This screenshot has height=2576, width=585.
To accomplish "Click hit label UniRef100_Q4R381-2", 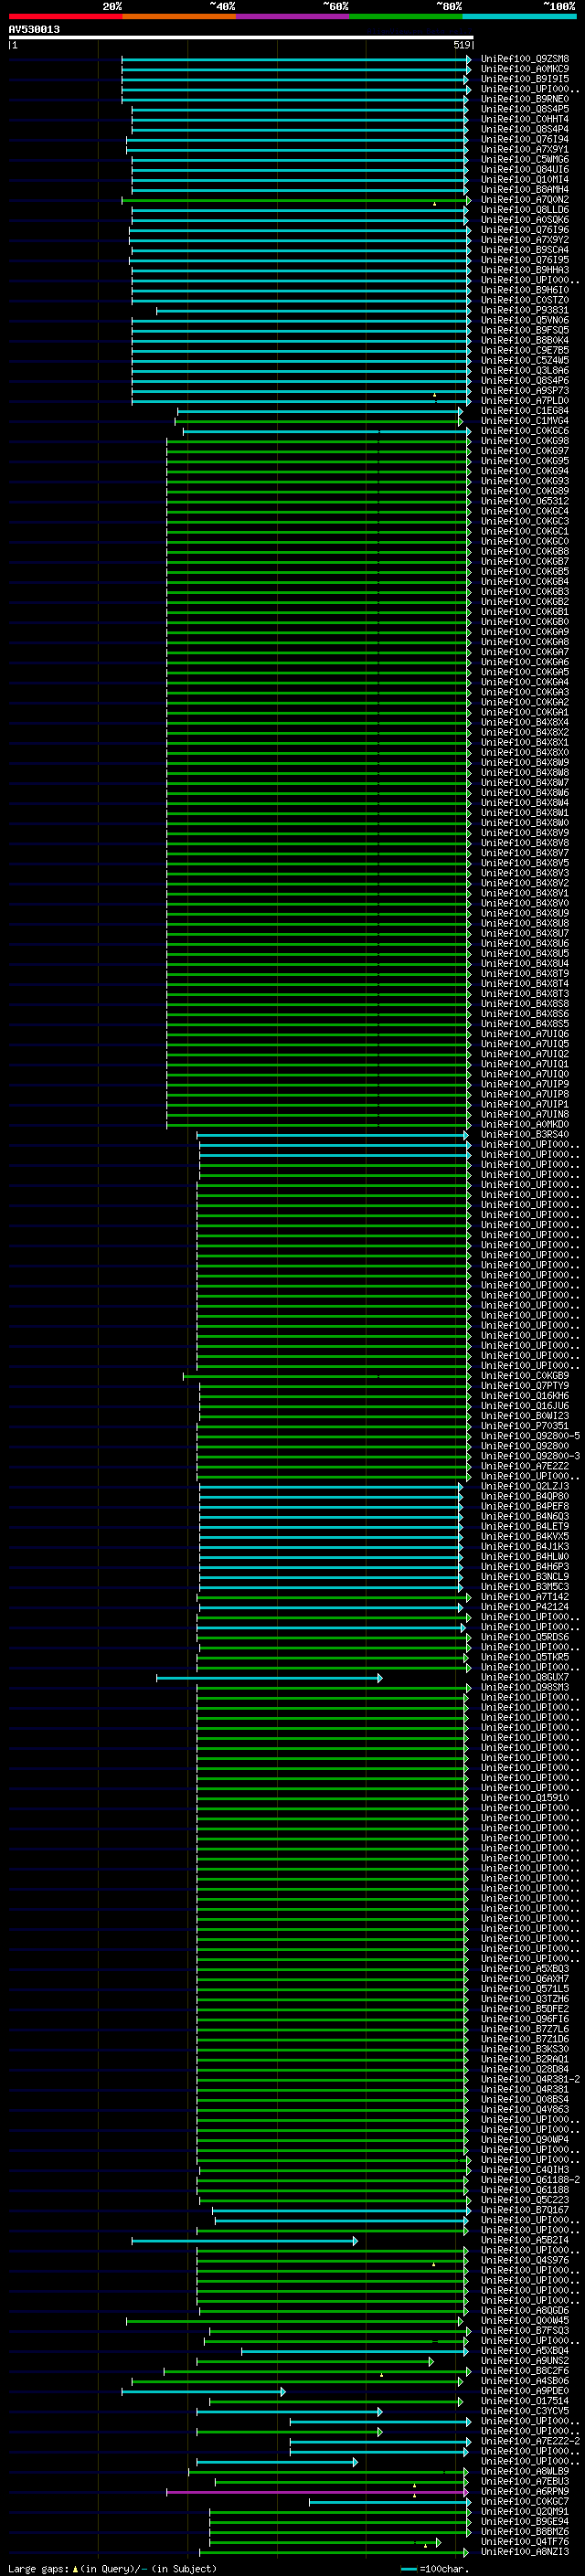I will (530, 2079).
